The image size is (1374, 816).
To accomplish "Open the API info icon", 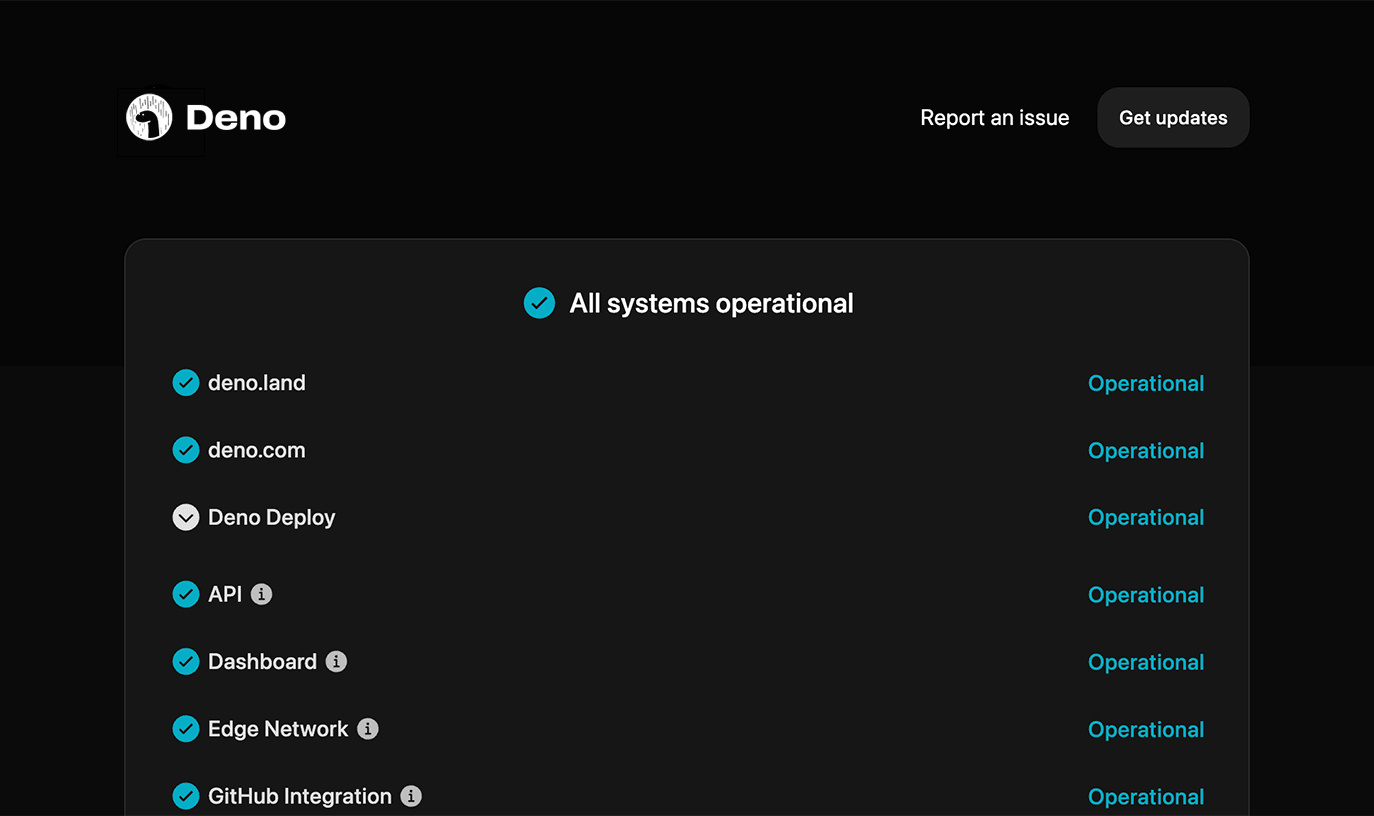I will tap(262, 594).
